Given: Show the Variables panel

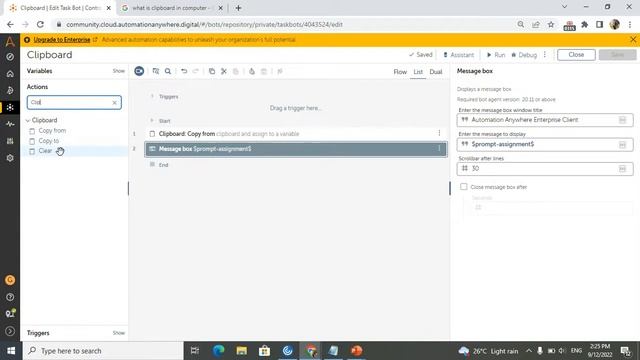Looking at the screenshot, I should tap(119, 71).
